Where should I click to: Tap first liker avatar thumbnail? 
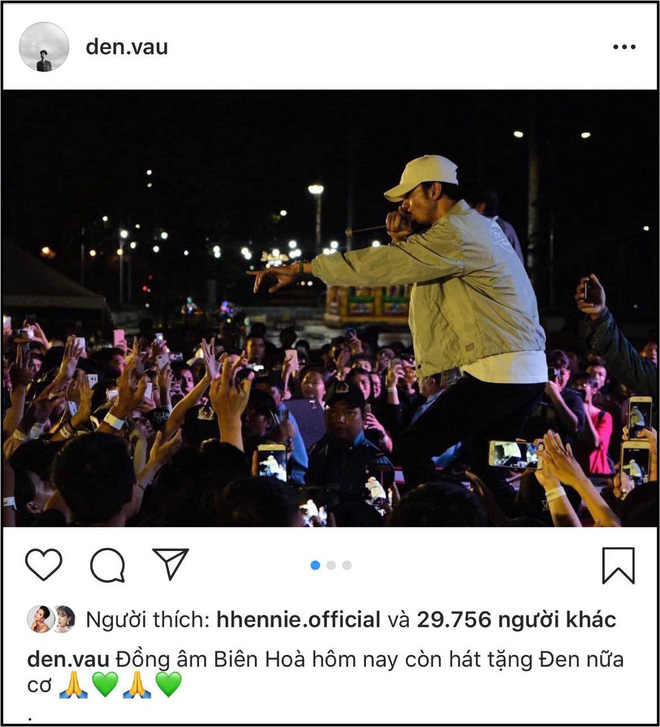(40, 619)
